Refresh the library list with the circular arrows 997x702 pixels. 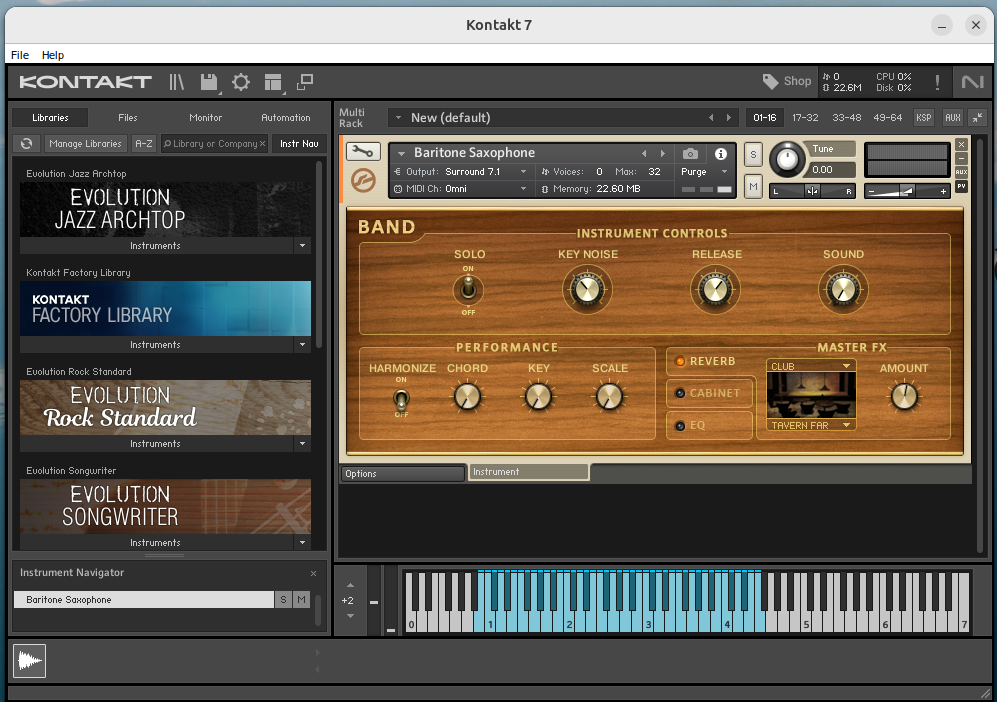pos(27,144)
